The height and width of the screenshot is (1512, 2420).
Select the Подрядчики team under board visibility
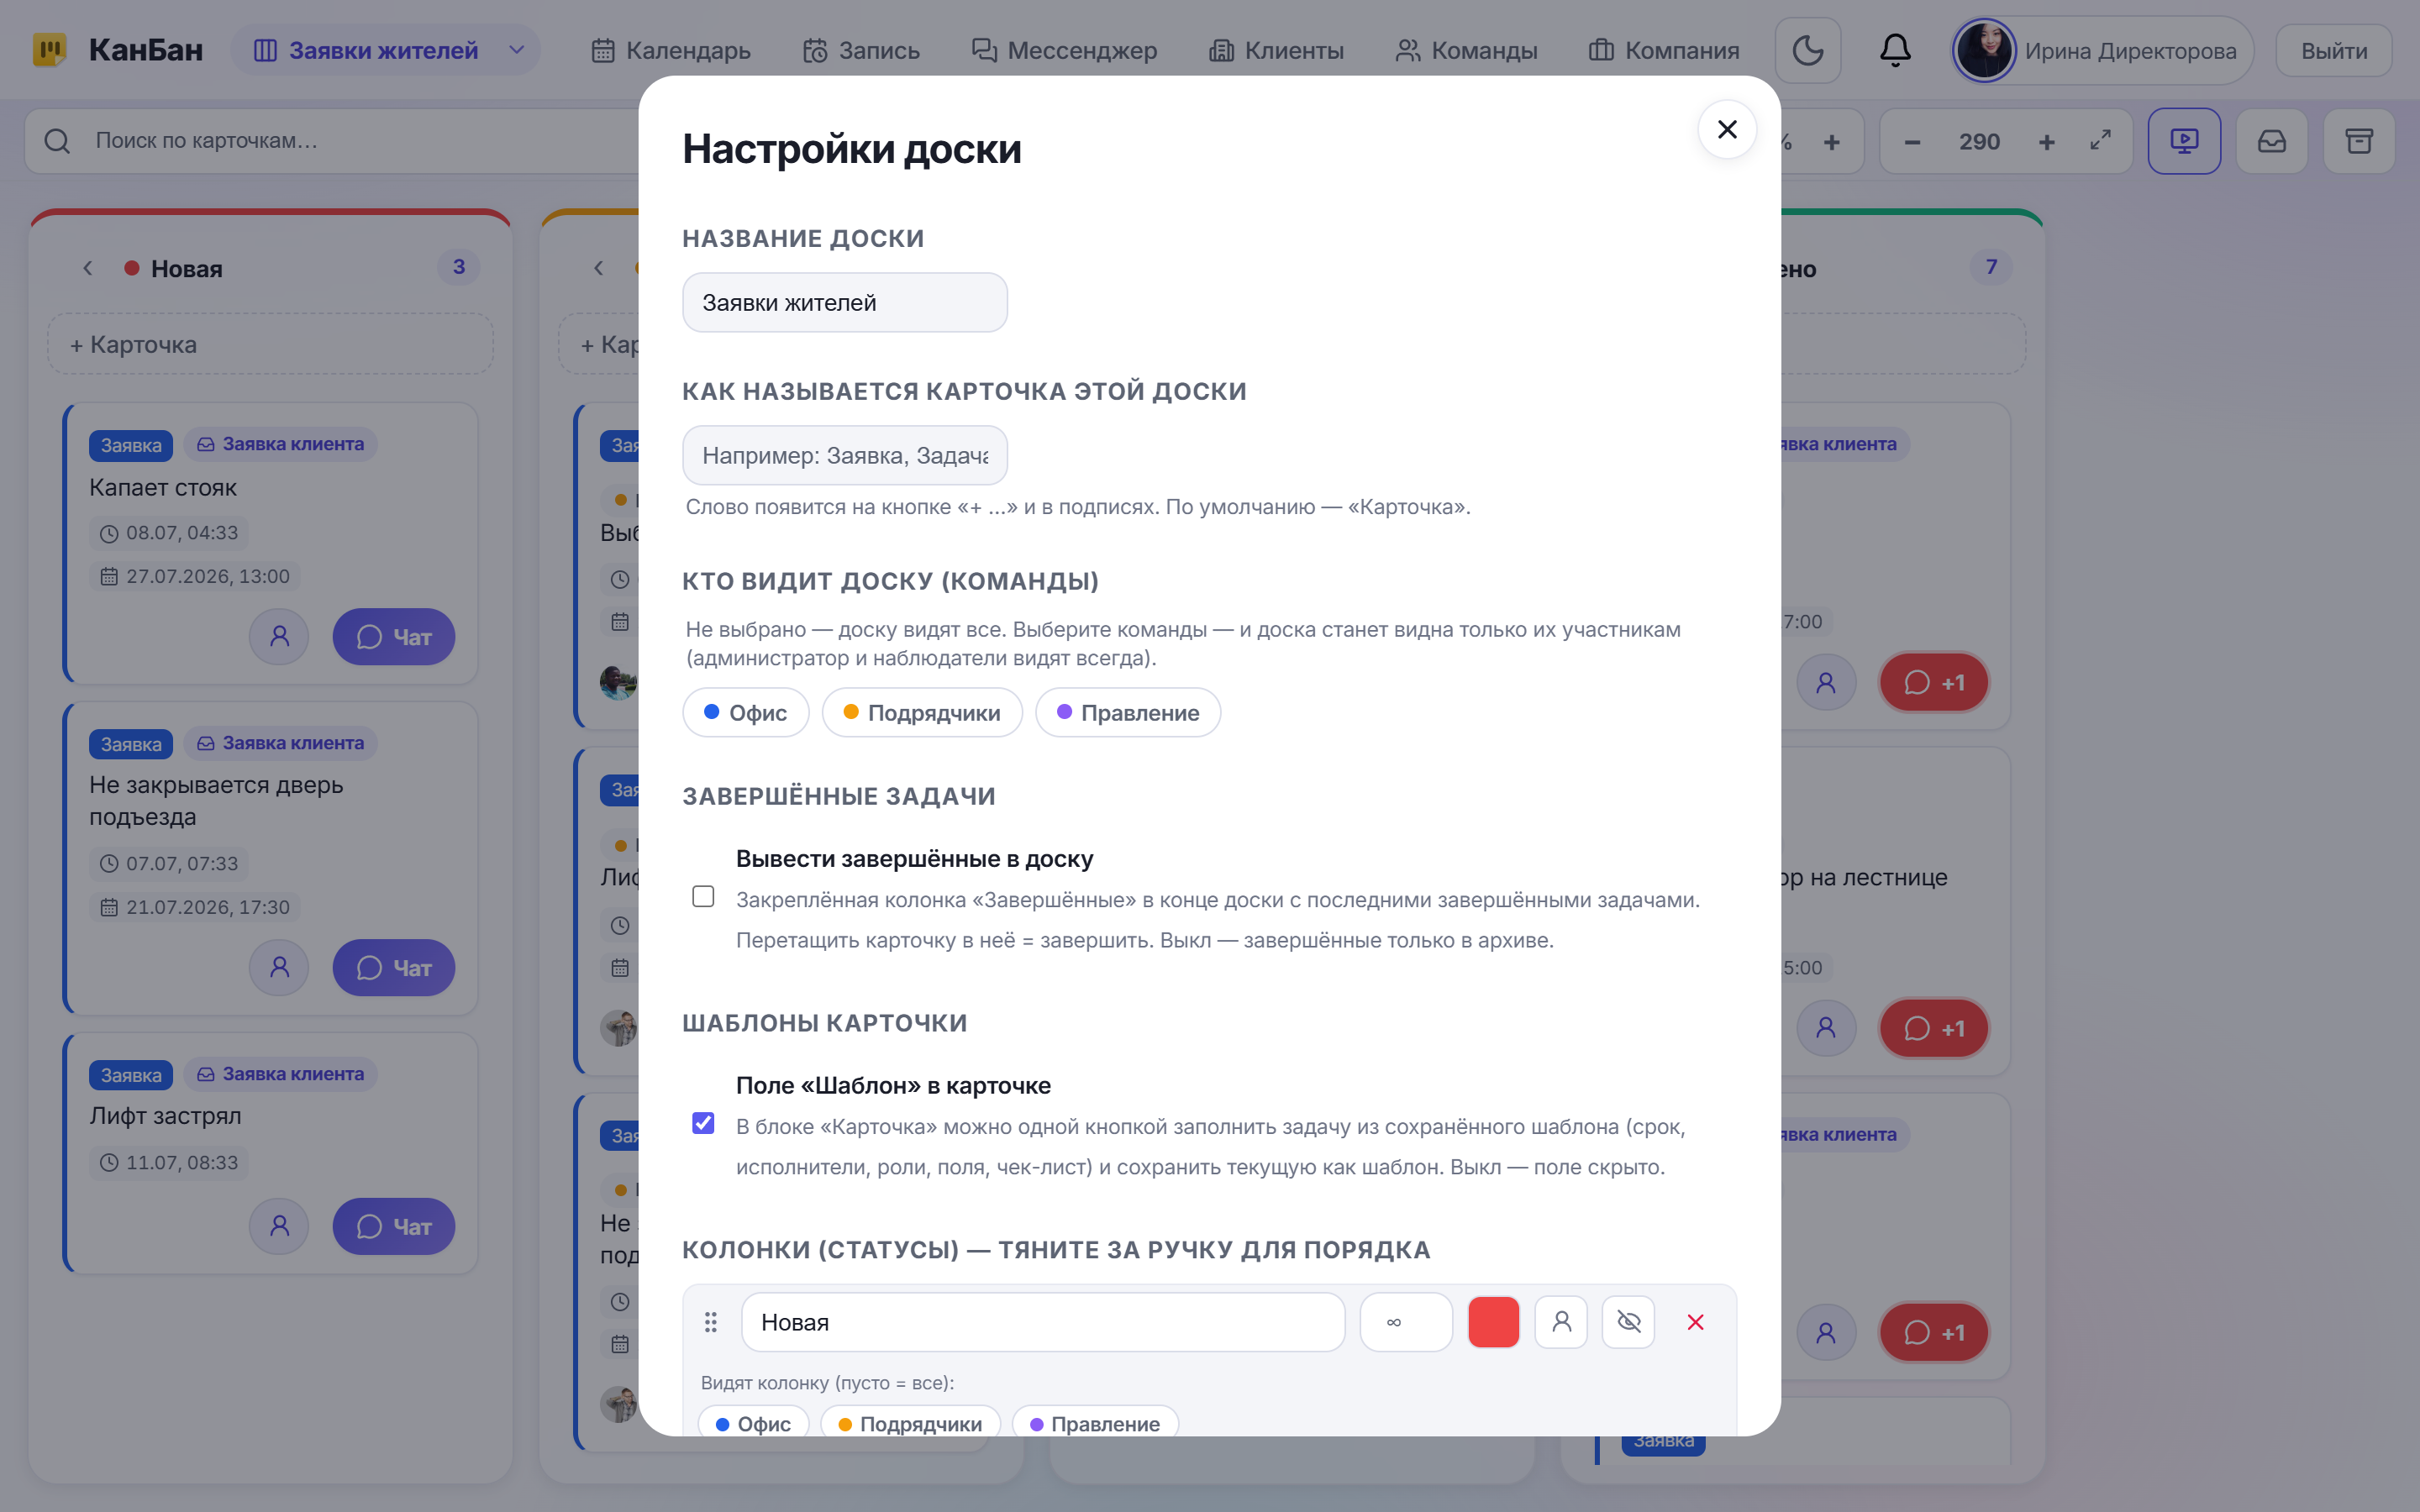click(922, 713)
